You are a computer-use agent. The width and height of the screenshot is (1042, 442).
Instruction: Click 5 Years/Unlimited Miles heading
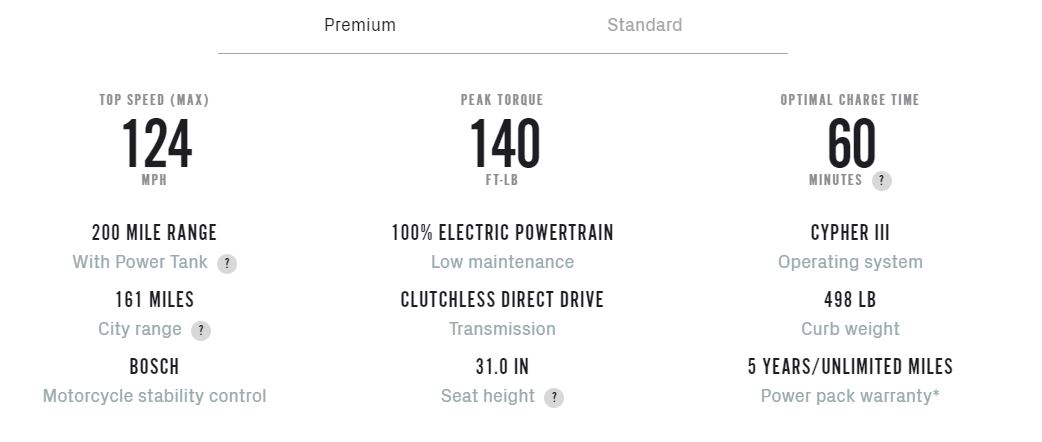tap(850, 367)
